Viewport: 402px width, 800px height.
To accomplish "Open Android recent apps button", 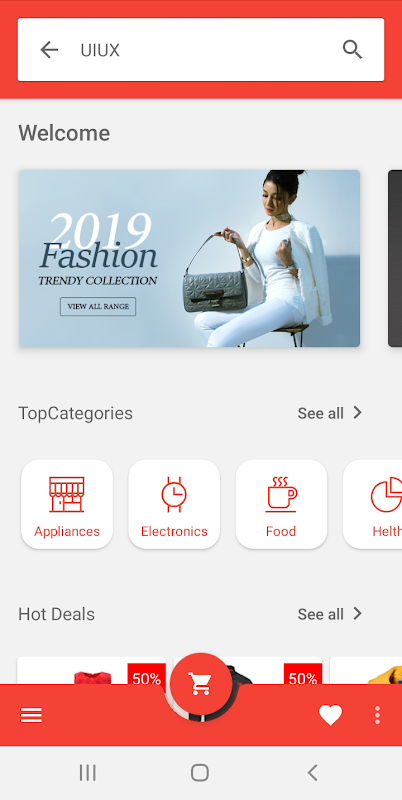I will pos(87,773).
